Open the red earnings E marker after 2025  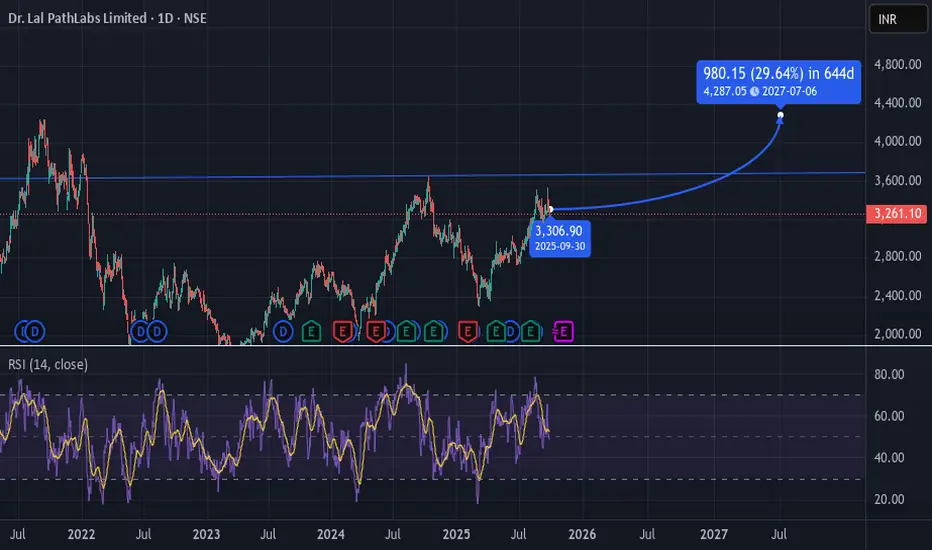[468, 331]
